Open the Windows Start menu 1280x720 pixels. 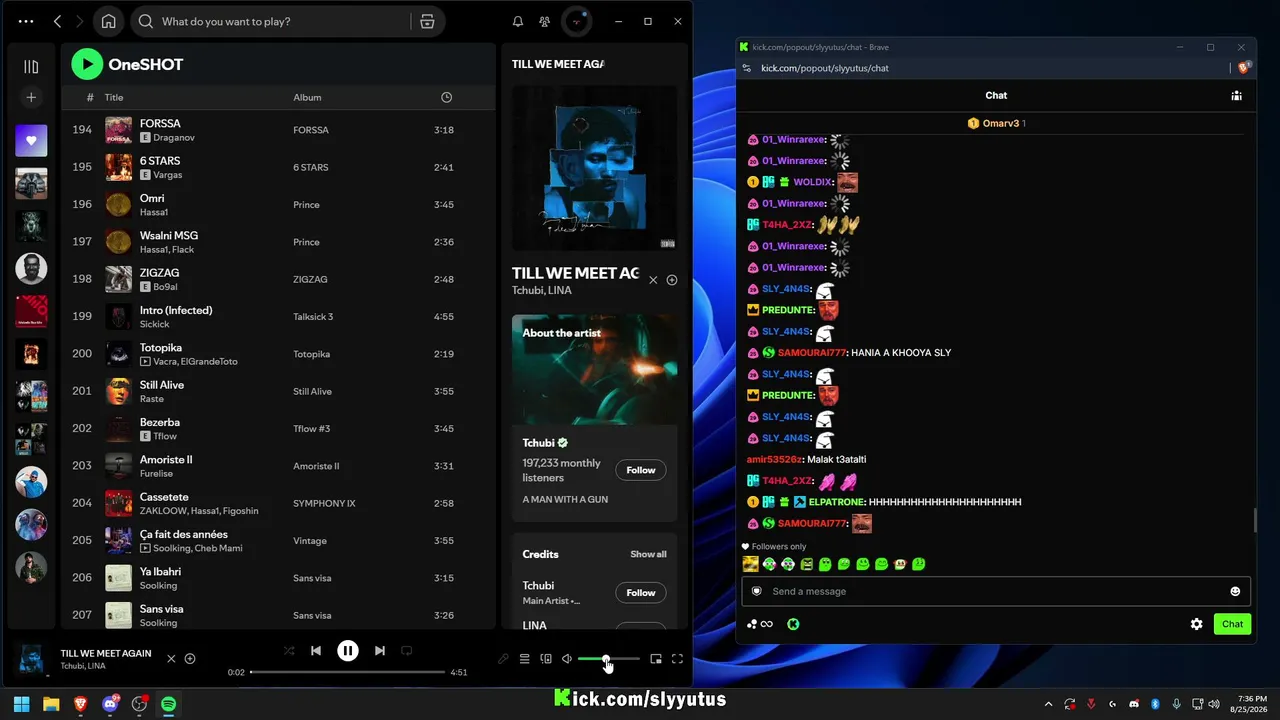click(x=22, y=704)
